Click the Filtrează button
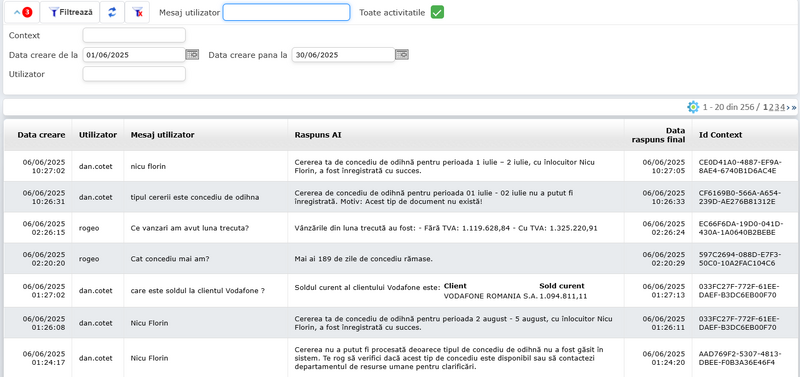 click(69, 13)
